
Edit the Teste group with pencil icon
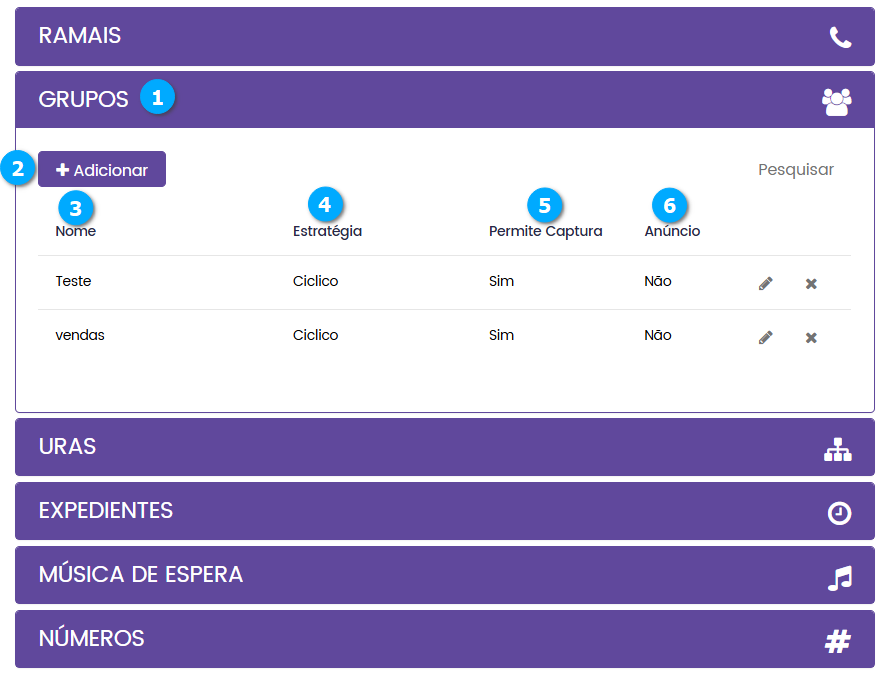point(766,283)
